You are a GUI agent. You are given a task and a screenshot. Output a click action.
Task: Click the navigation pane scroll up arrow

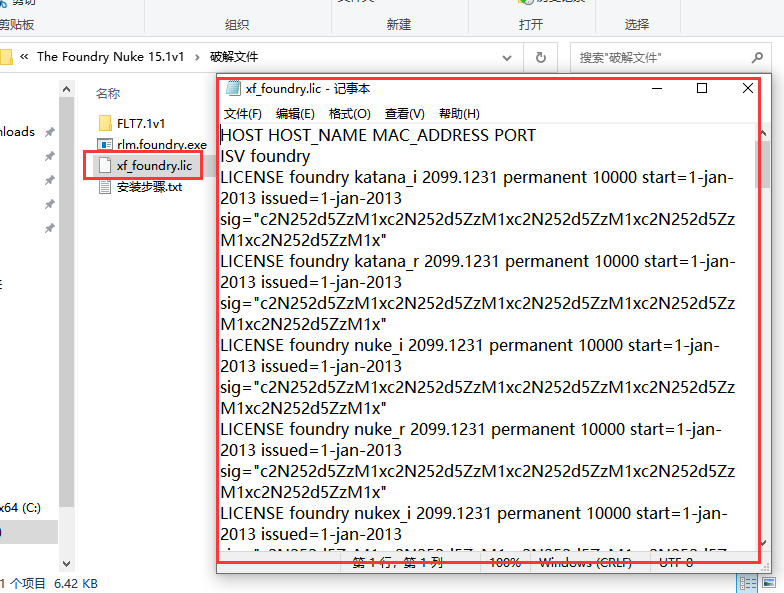point(66,90)
